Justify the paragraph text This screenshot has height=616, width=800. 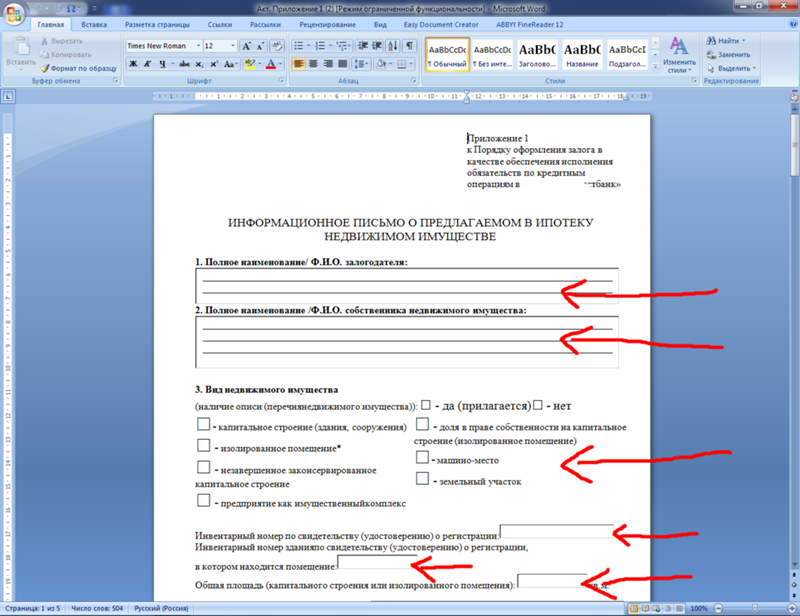[x=343, y=64]
